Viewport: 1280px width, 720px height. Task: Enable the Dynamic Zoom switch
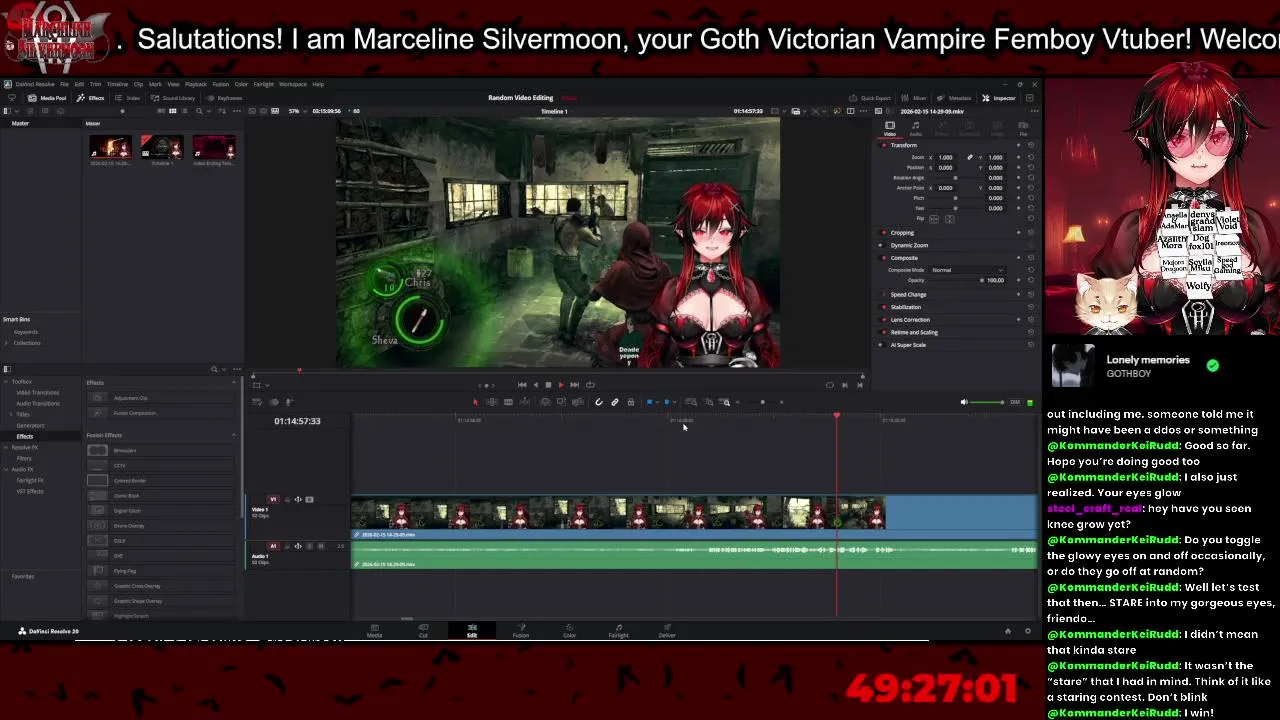[883, 245]
